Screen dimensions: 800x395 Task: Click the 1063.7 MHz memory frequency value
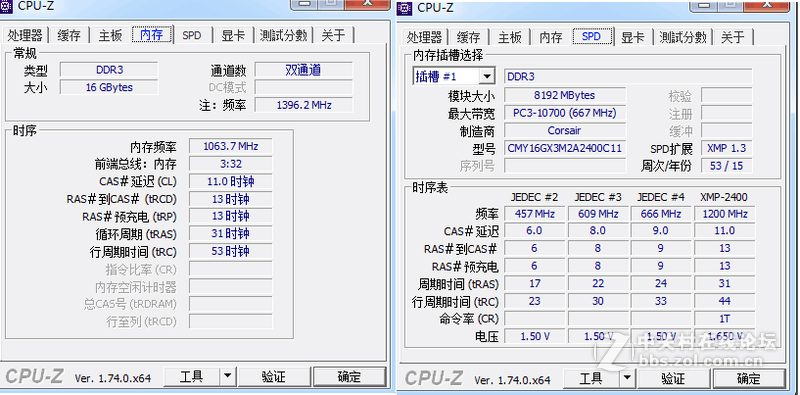[231, 146]
